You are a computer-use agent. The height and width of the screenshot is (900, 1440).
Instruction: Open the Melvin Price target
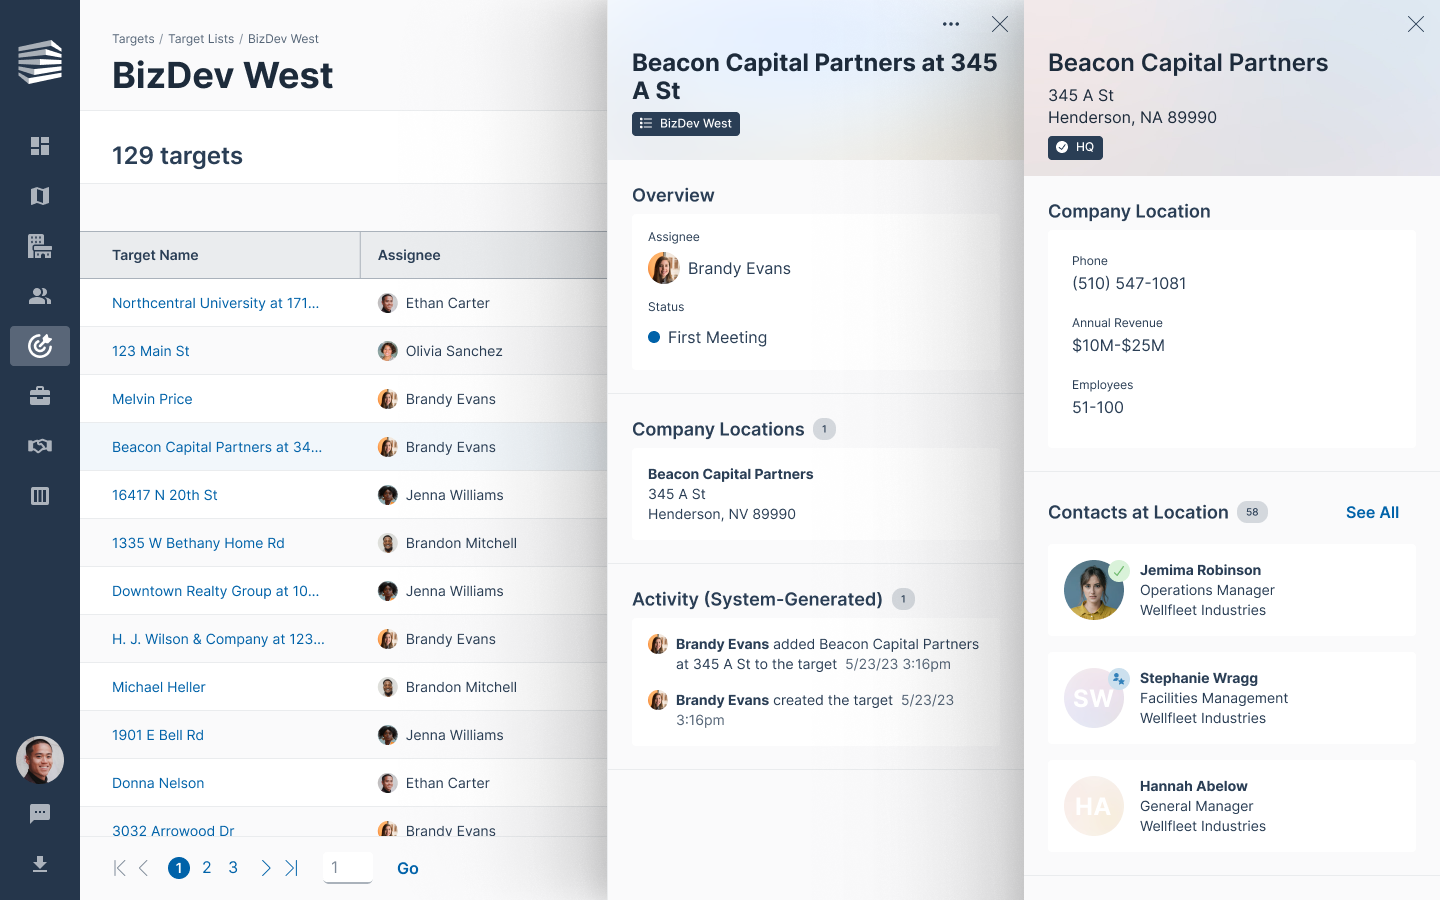point(152,399)
